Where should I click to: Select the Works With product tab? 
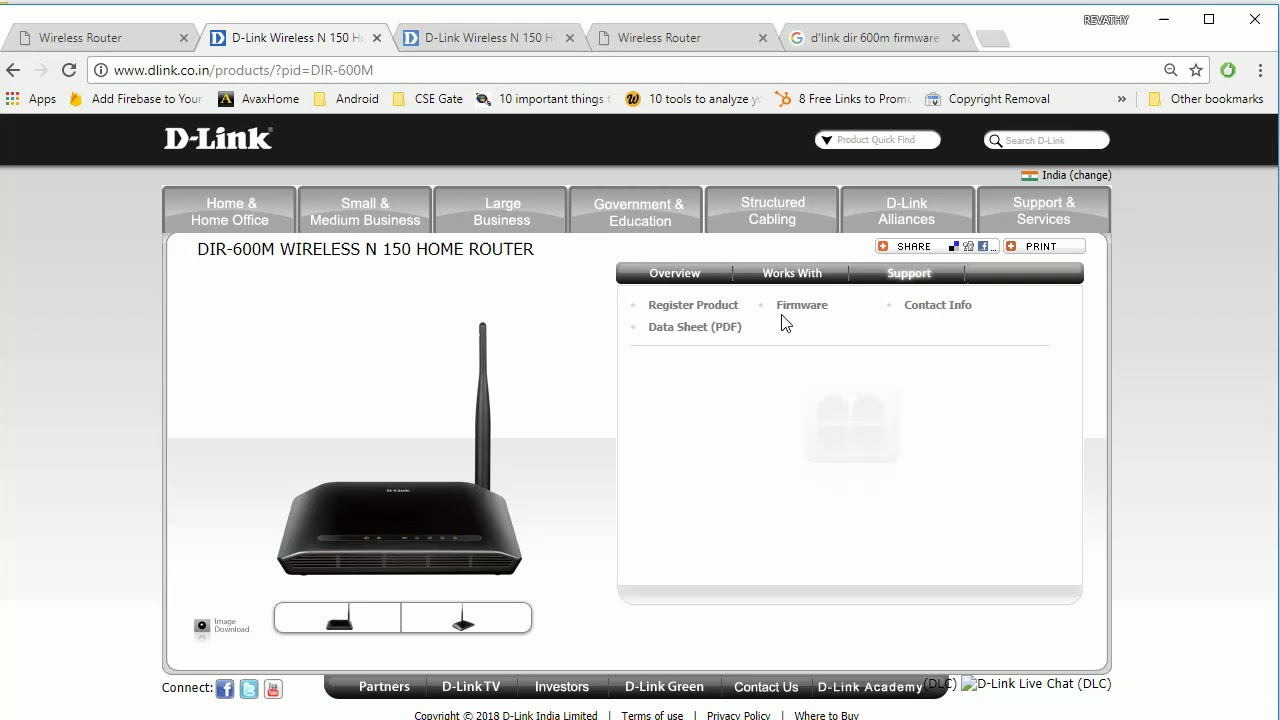tap(792, 273)
